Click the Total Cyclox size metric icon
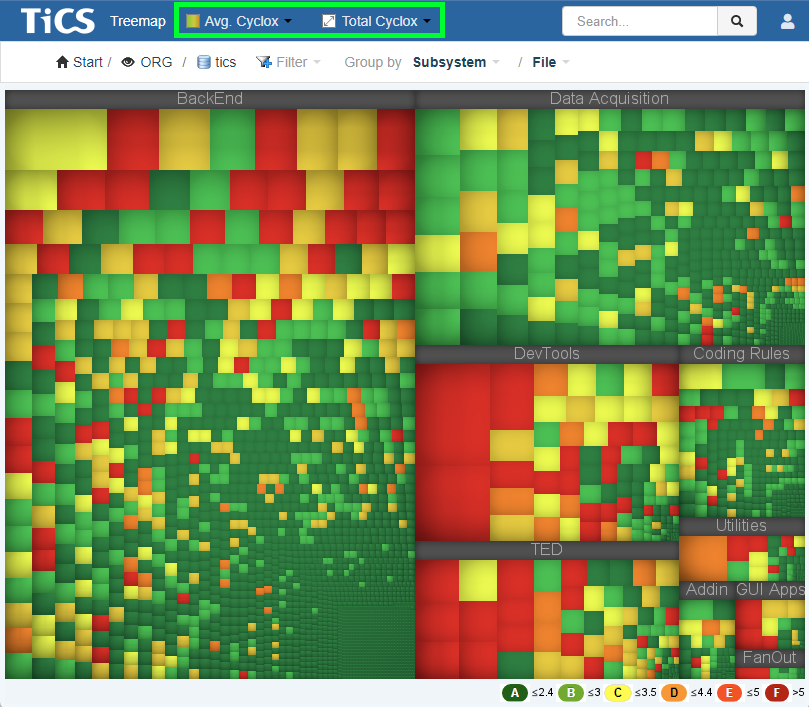 click(x=329, y=21)
